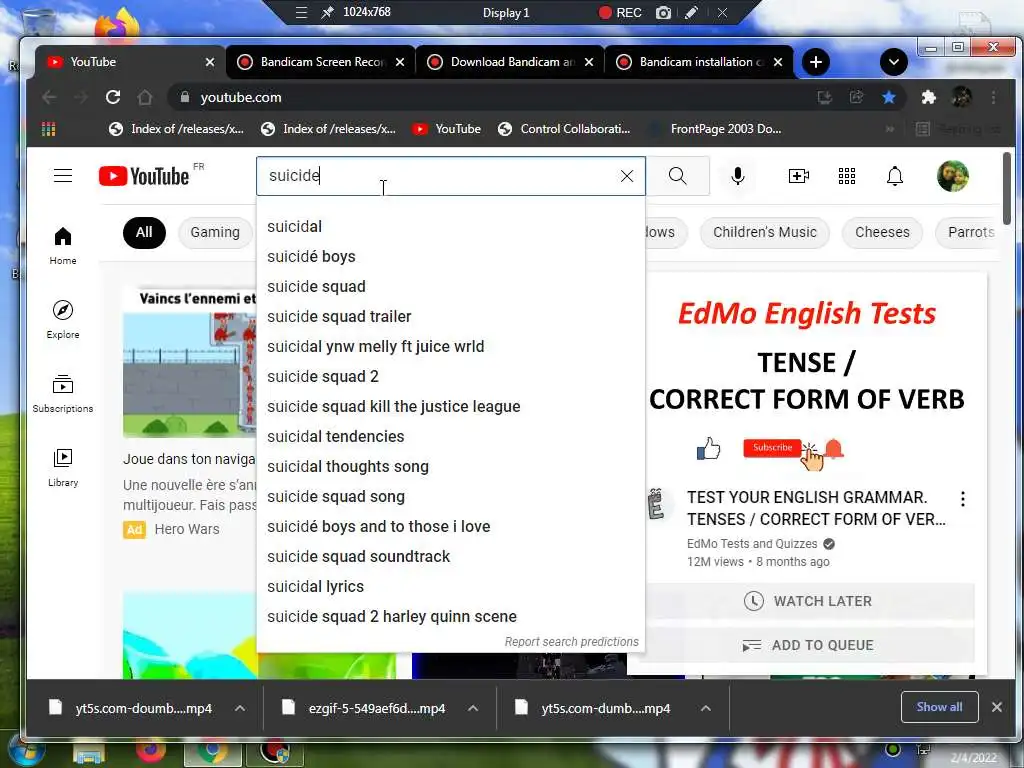Switch to the Bandicam installation tab
Screen dimensions: 1024x768
coord(697,62)
